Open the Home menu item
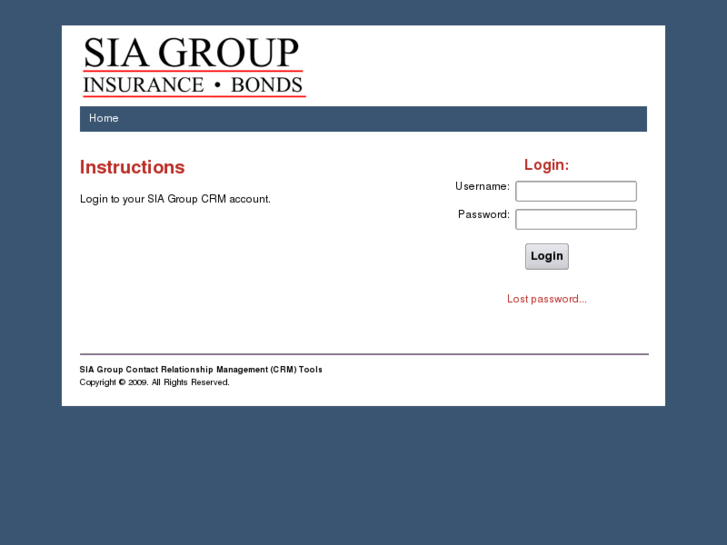 click(103, 118)
